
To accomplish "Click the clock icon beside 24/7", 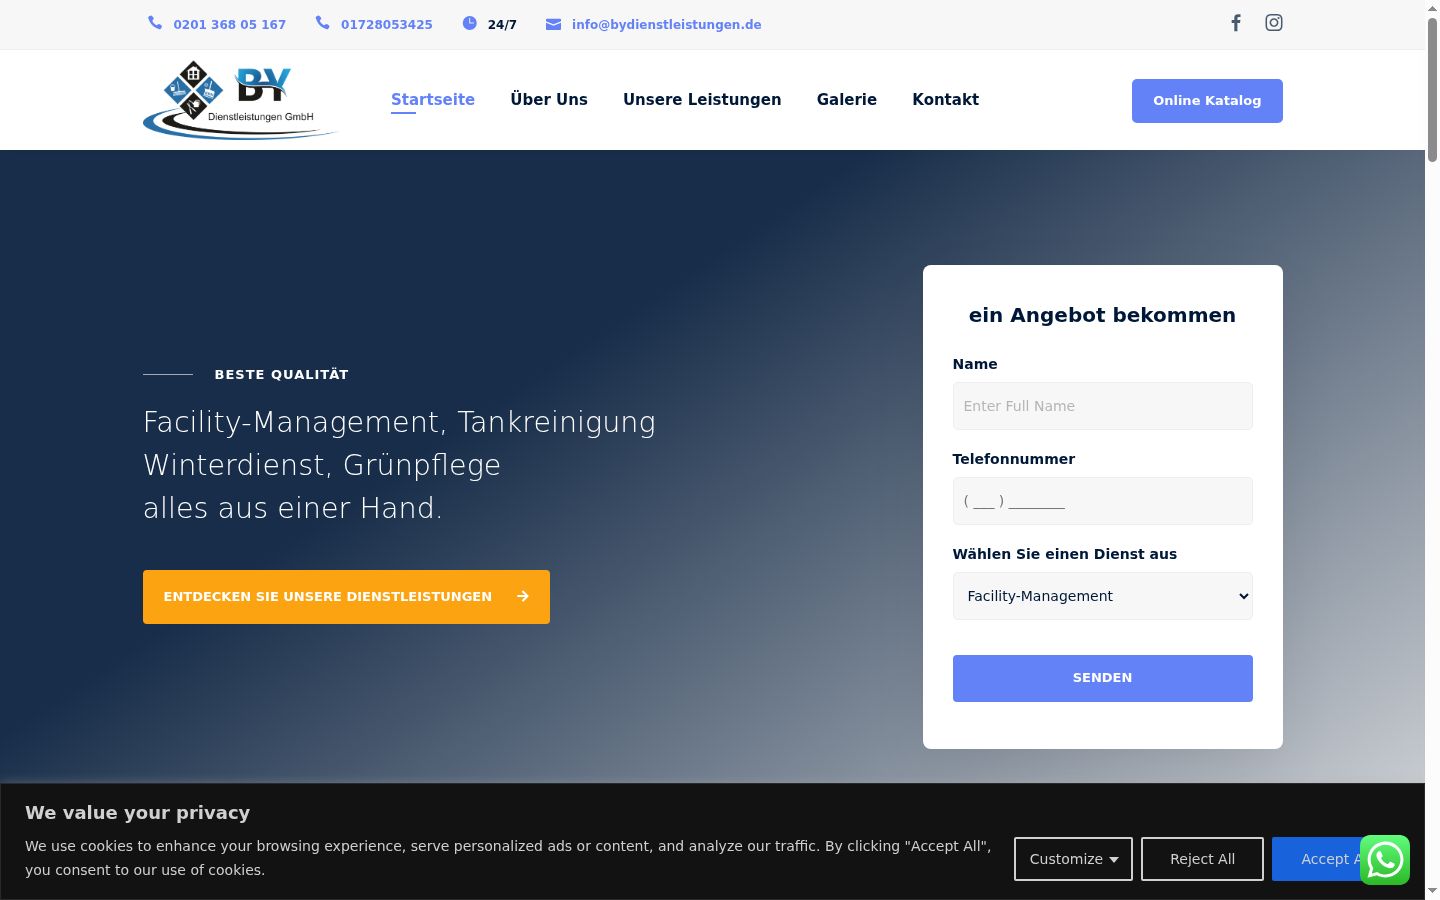I will pos(470,23).
